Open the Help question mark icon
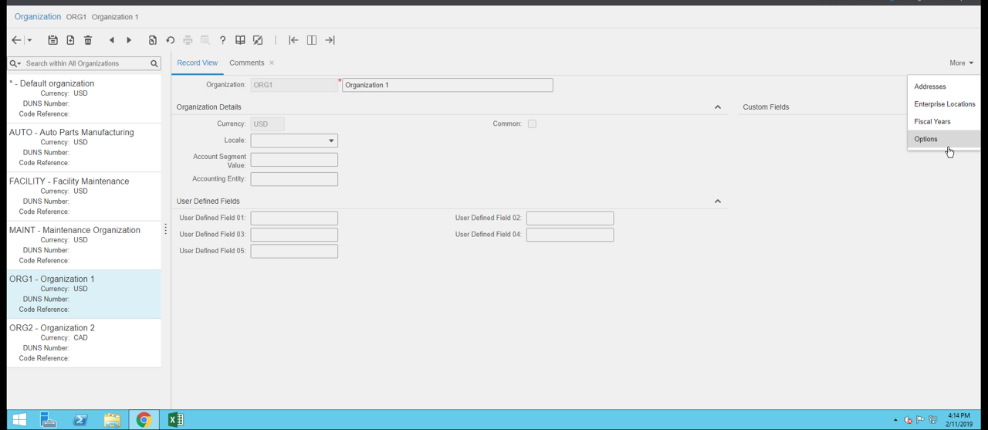This screenshot has width=988, height=430. (x=222, y=40)
